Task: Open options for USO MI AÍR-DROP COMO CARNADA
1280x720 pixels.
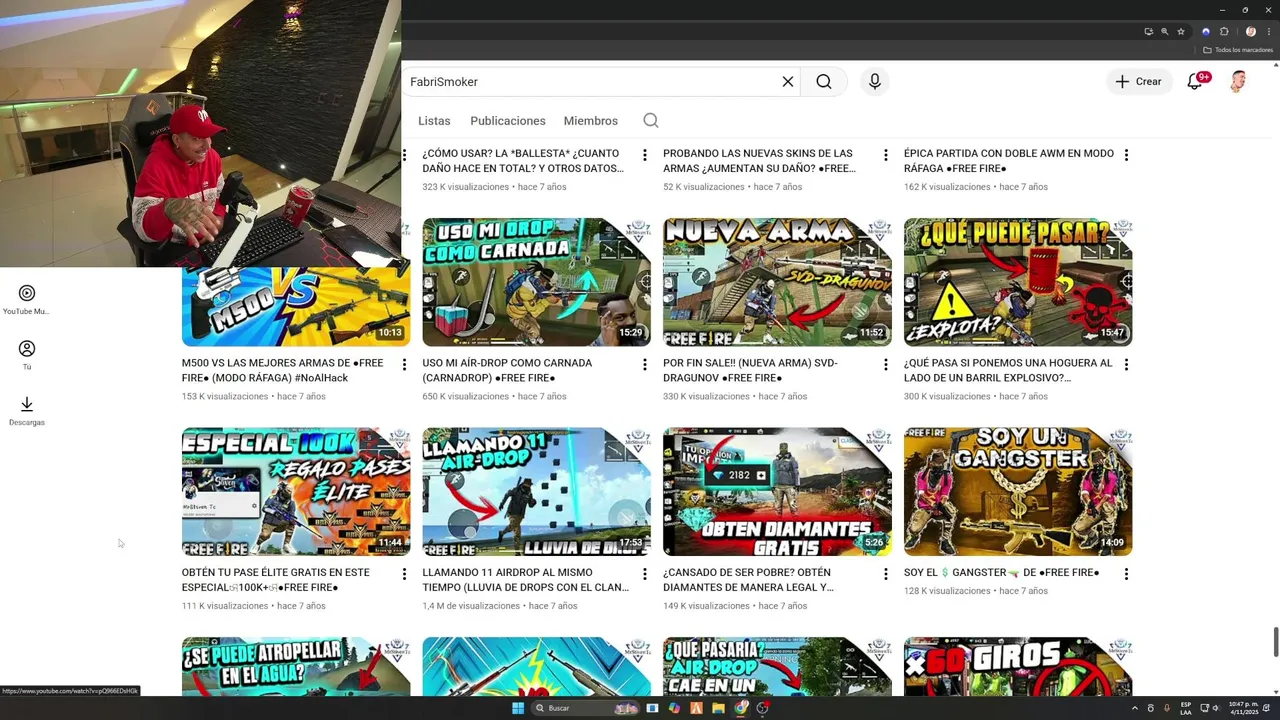Action: [x=645, y=365]
